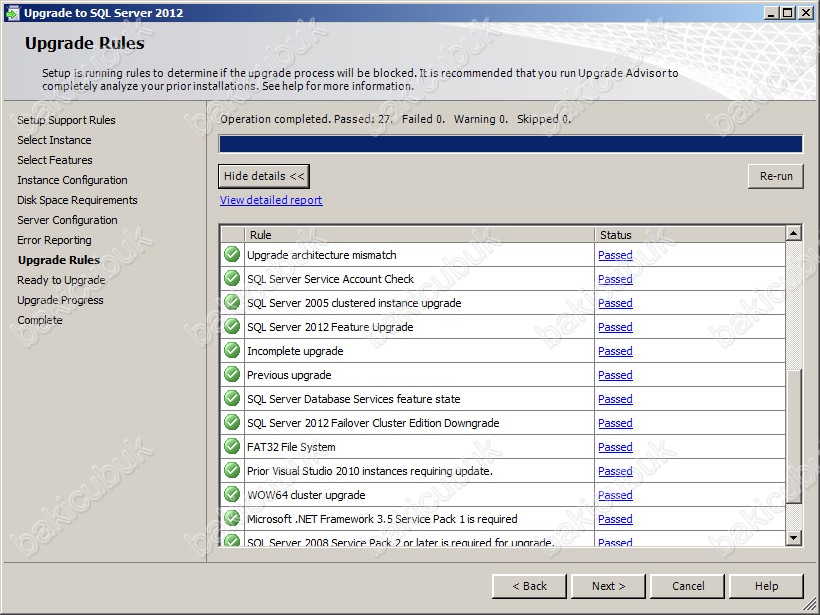
Task: Select Complete step in sidebar
Action: pos(40,320)
